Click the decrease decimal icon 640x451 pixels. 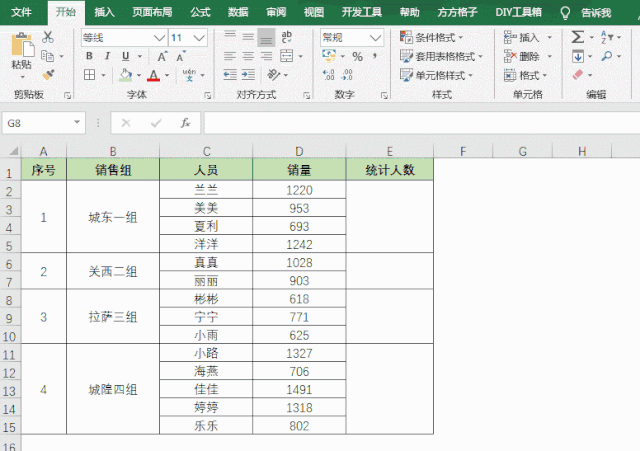[347, 75]
